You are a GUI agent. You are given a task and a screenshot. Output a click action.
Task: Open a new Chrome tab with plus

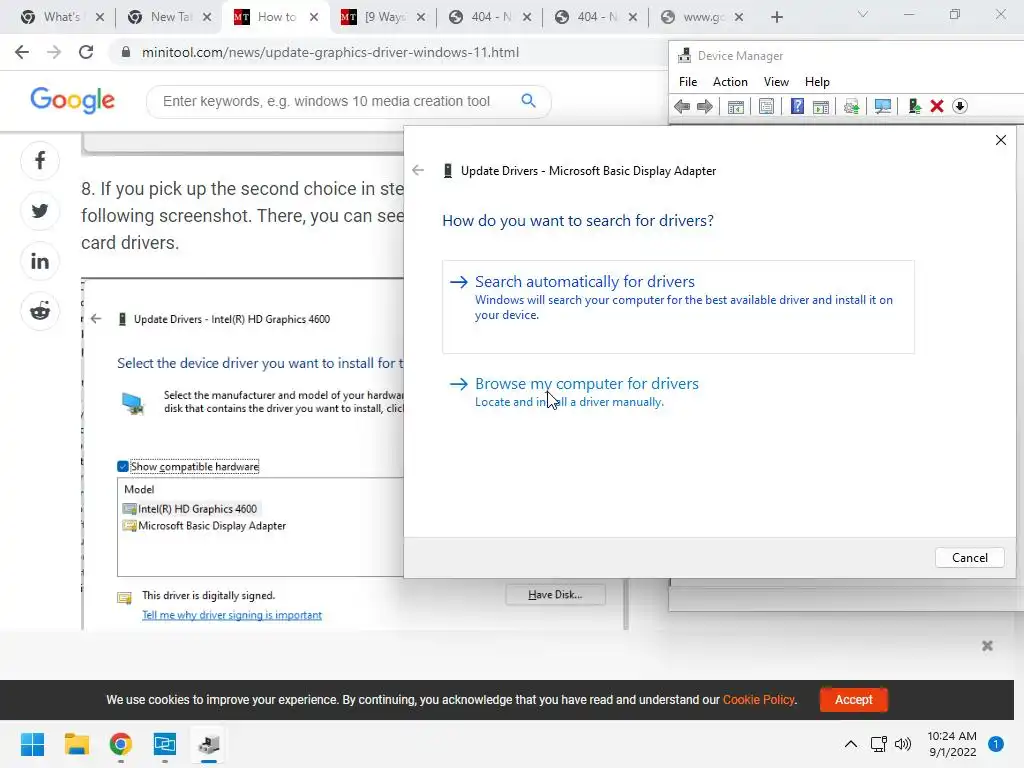tap(776, 17)
